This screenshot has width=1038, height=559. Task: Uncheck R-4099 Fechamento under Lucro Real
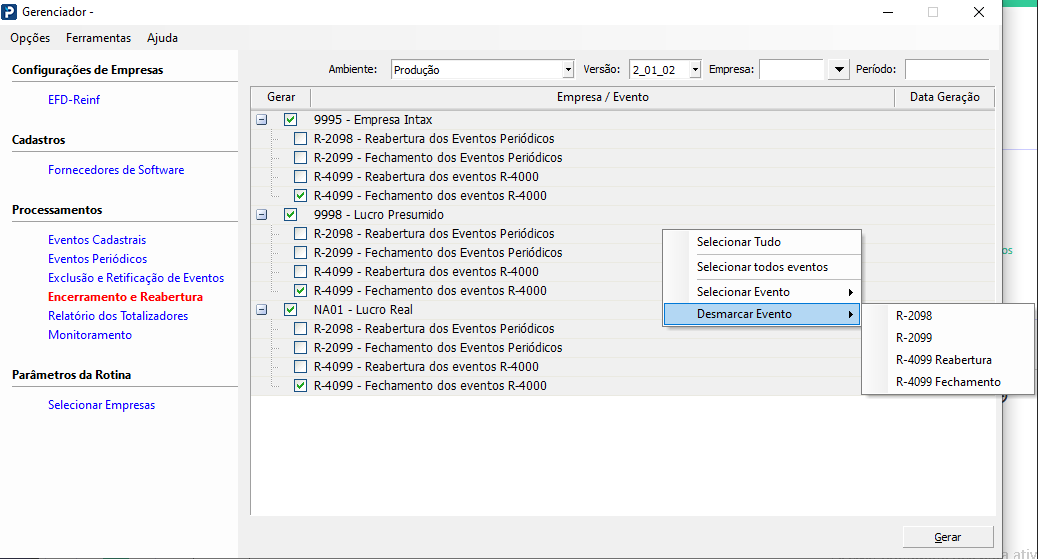tap(300, 386)
